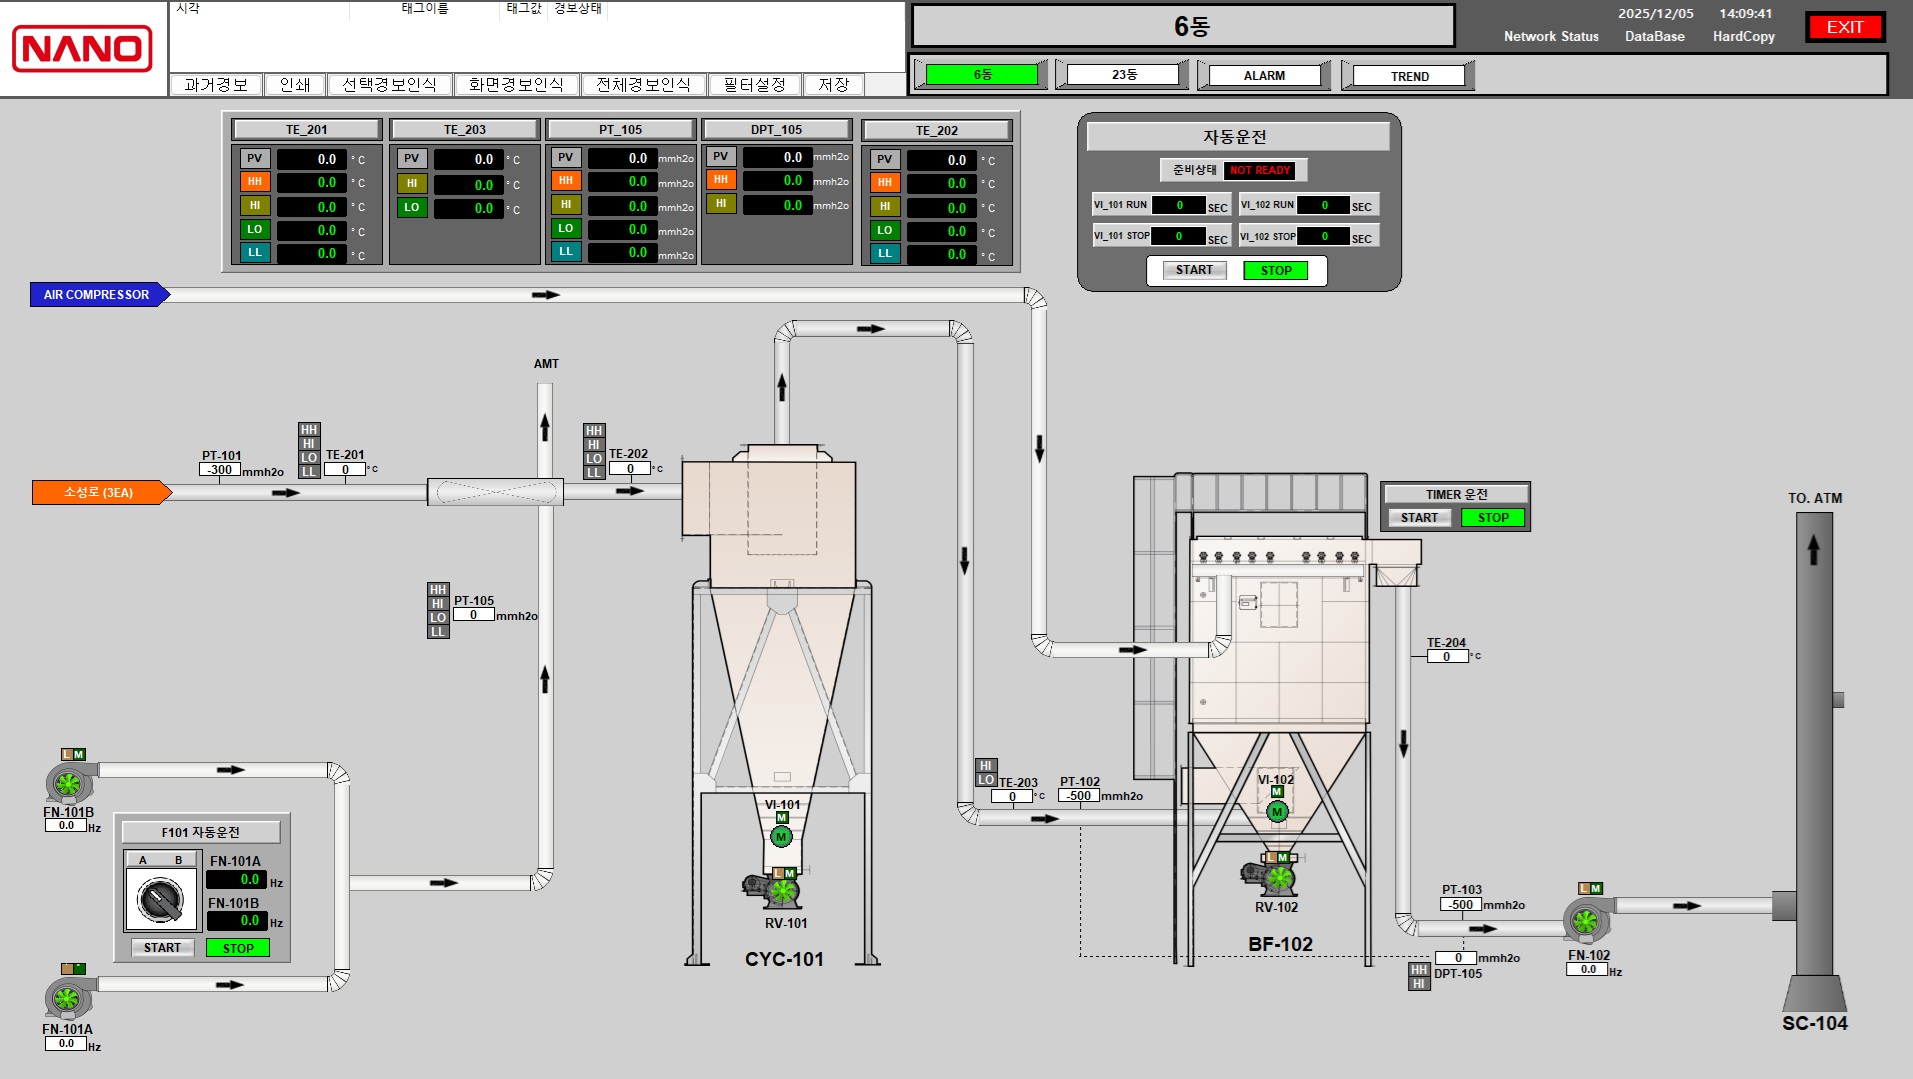Click the VI-102 vibrator motor icon
Screen dimensions: 1913x1079
(1277, 811)
